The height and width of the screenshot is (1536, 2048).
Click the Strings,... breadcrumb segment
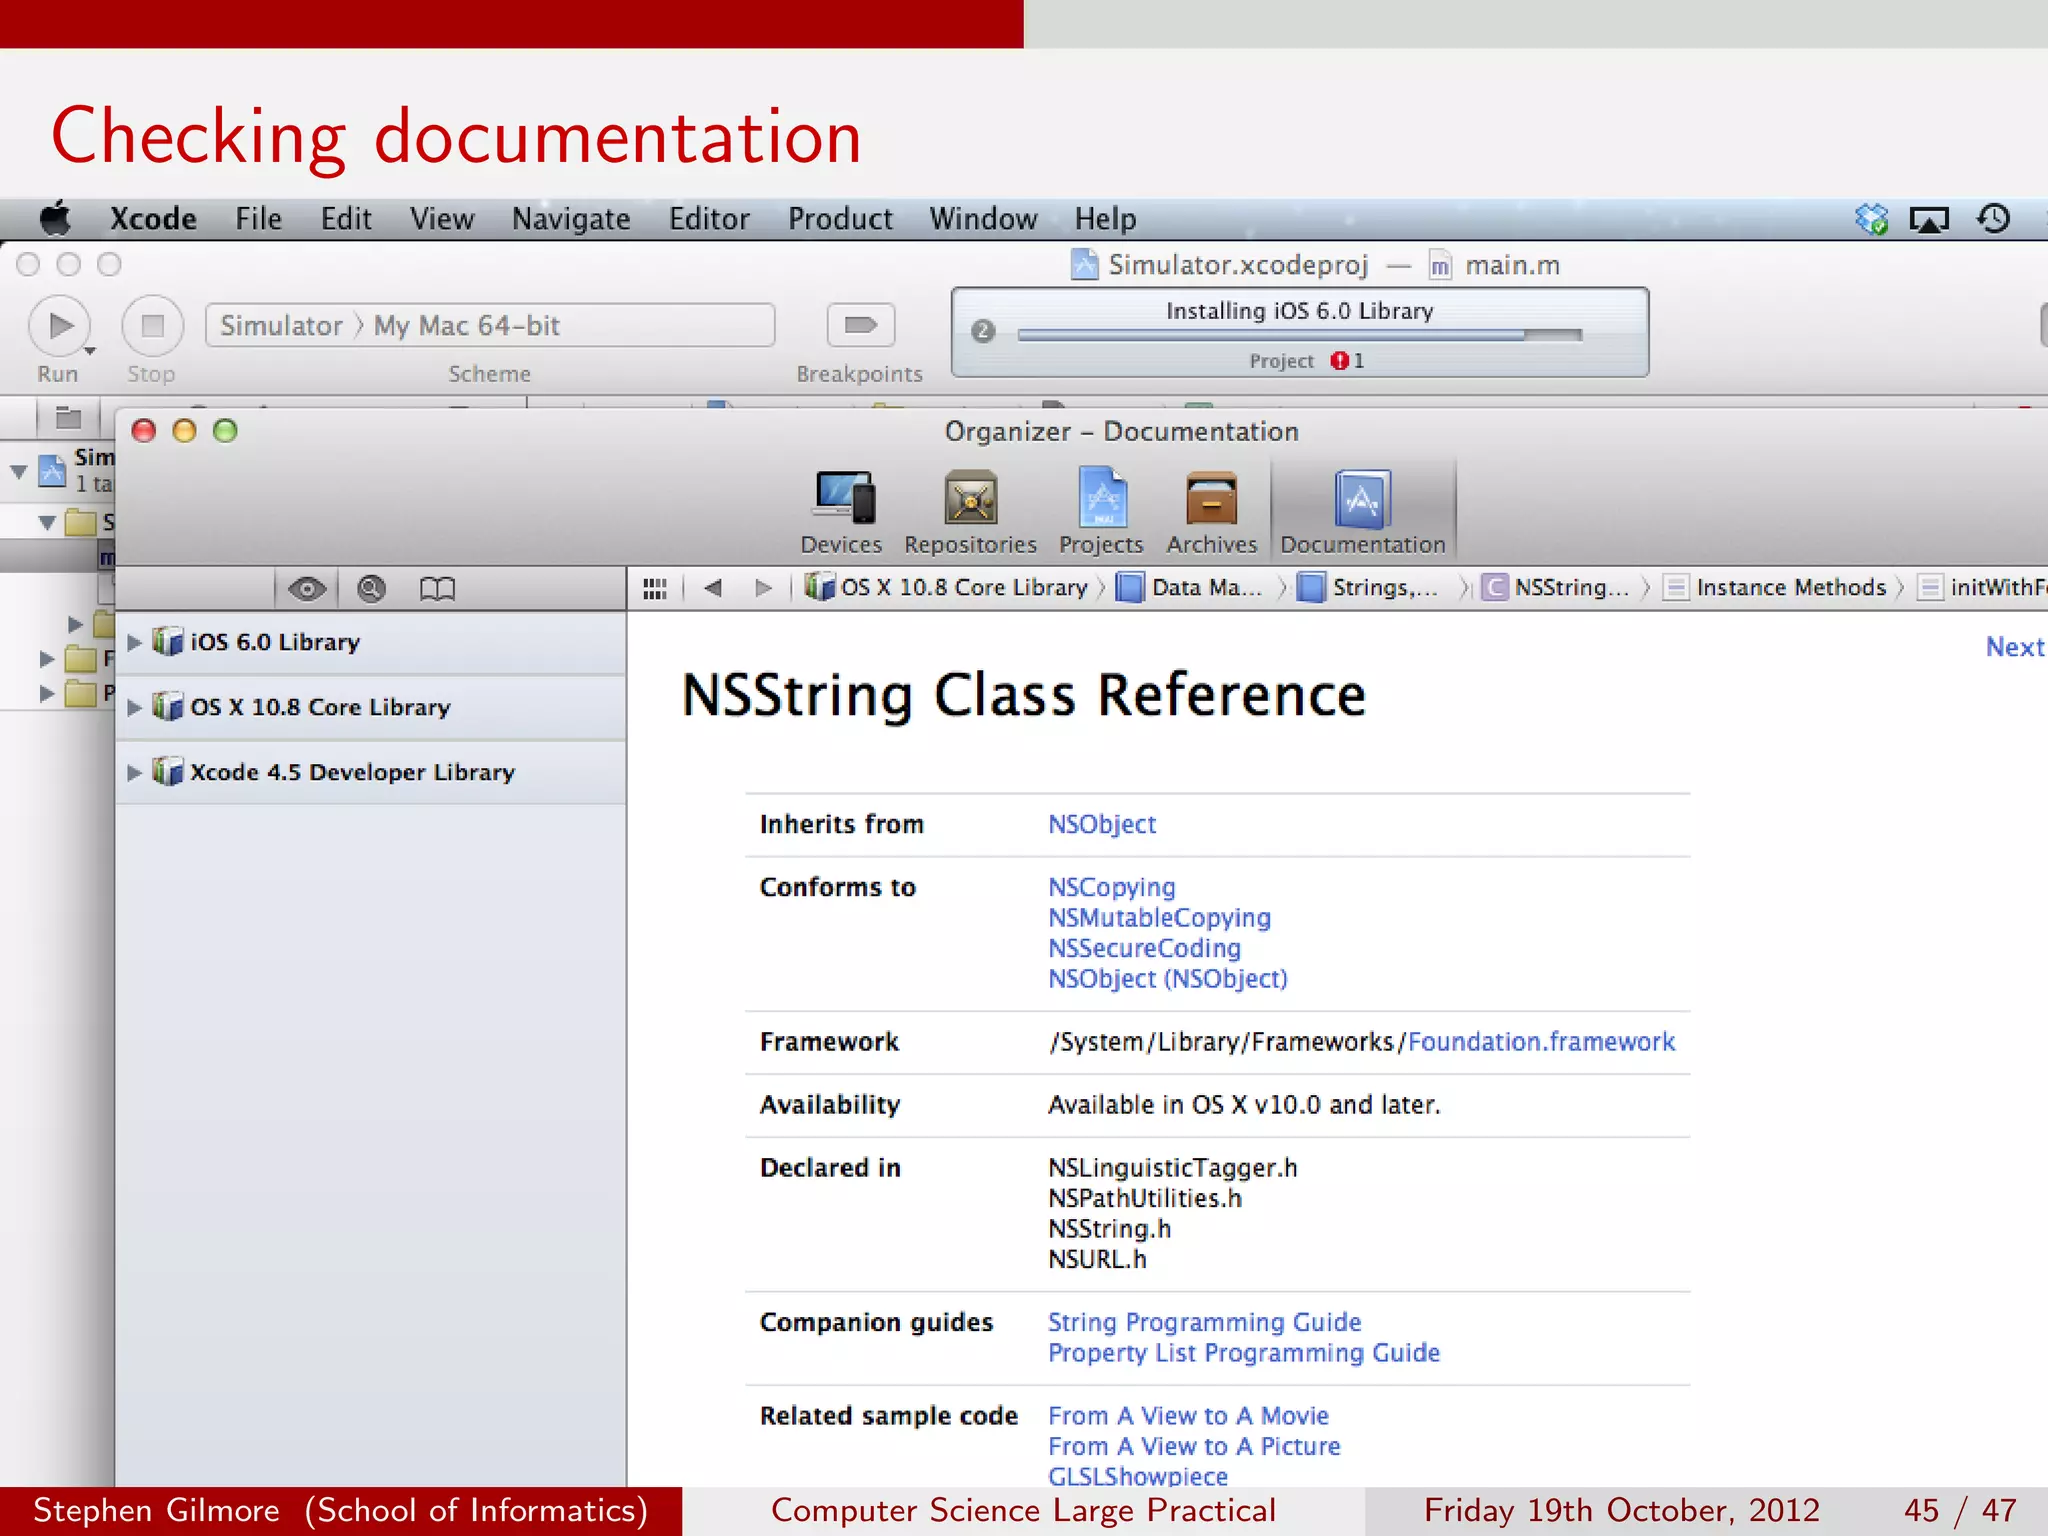[x=1368, y=587]
